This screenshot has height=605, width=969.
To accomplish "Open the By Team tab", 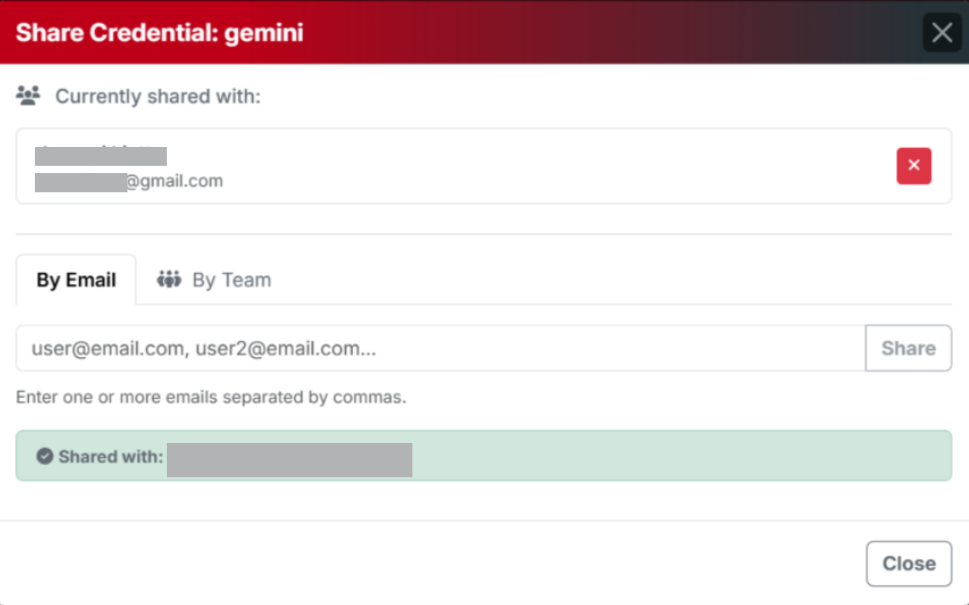I will click(x=215, y=280).
